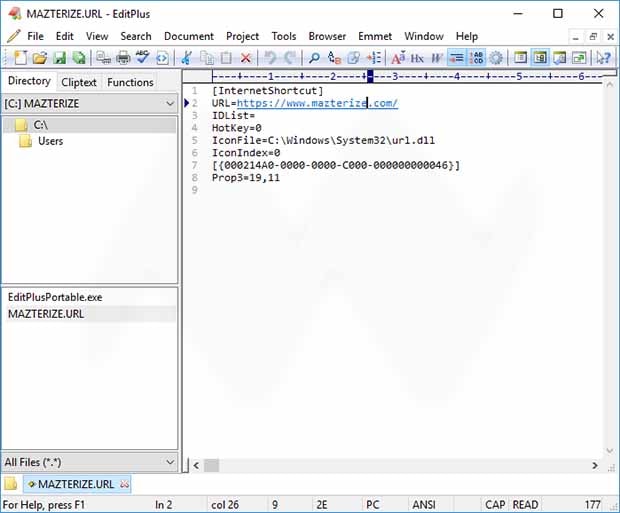620x513 pixels.
Task: Open the Browser menu
Action: (x=327, y=36)
